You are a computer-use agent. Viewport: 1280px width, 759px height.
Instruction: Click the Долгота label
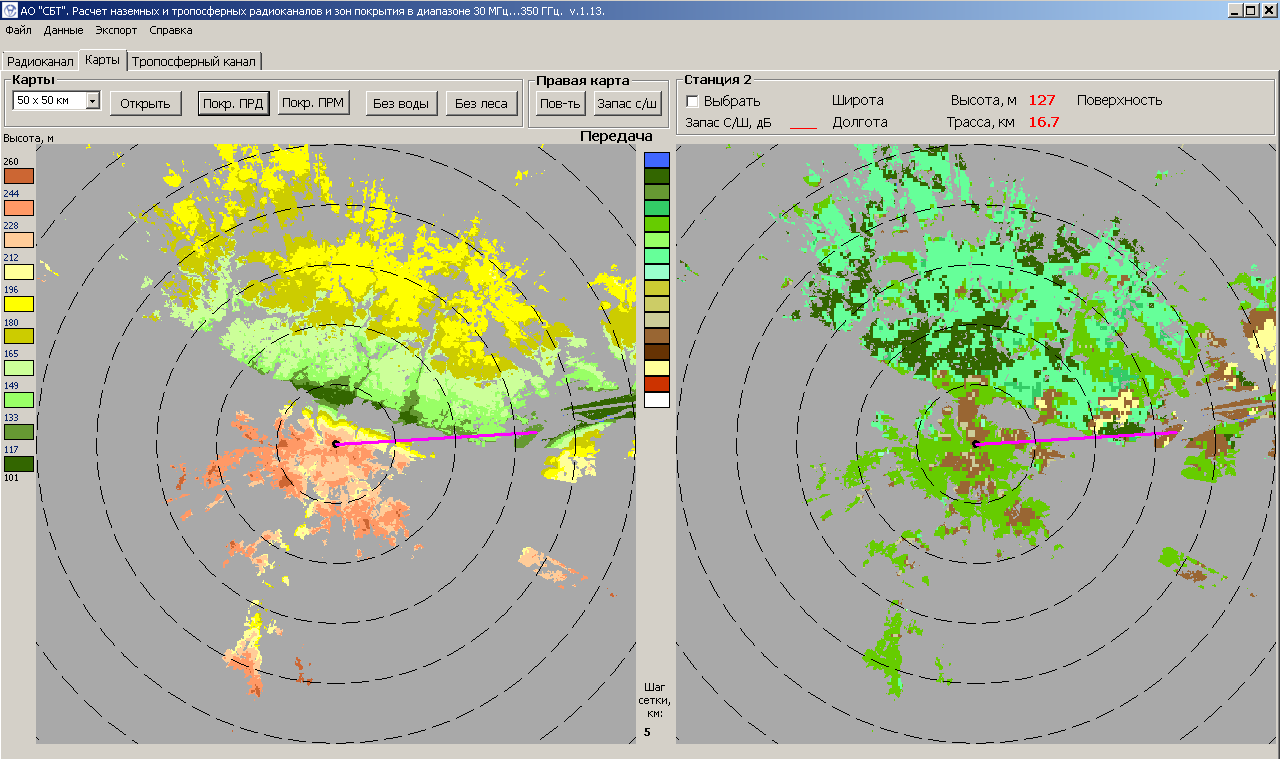point(860,123)
